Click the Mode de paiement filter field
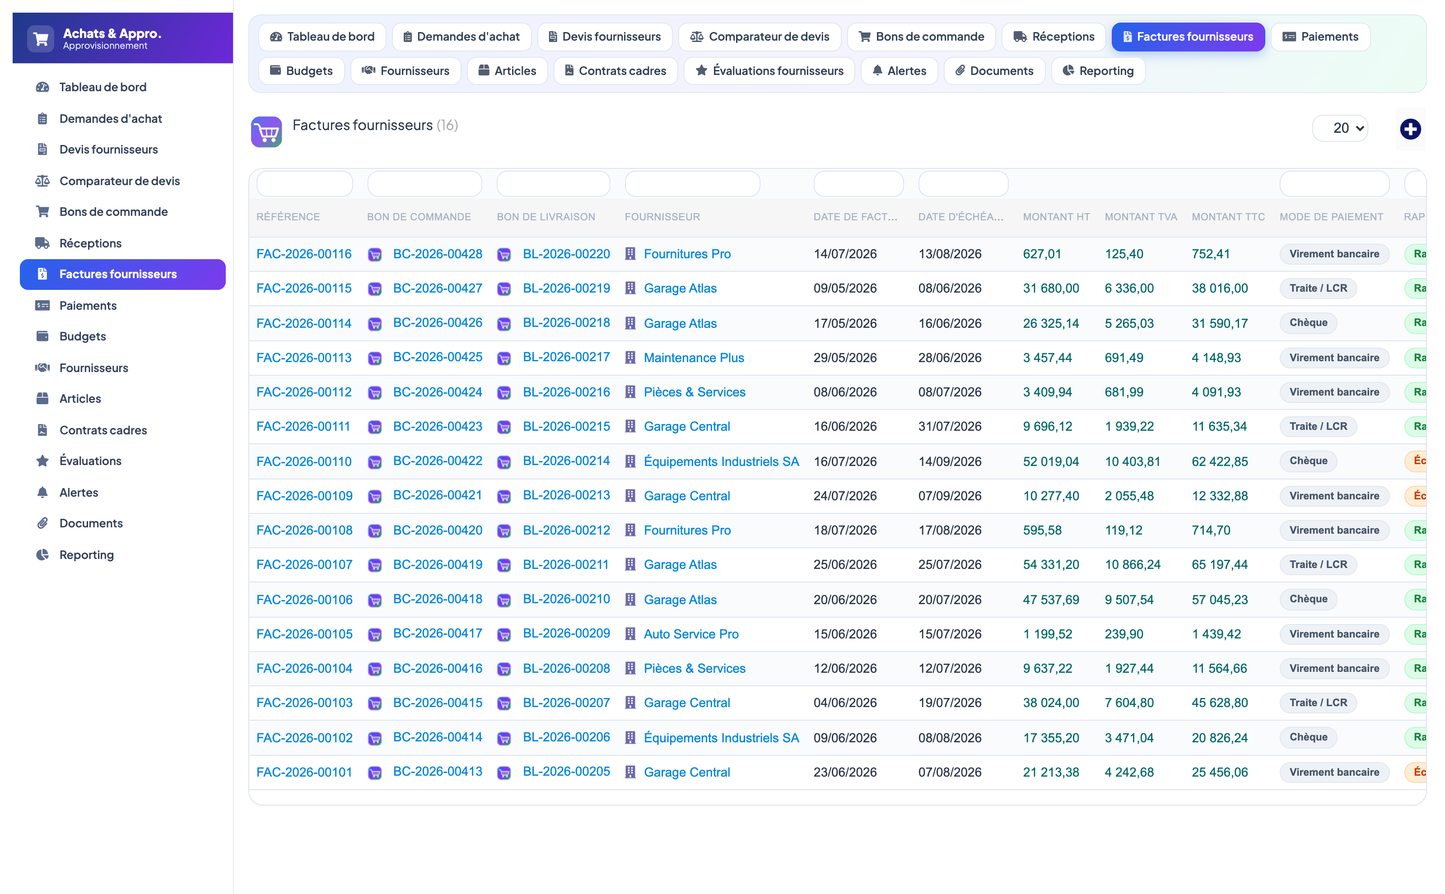Image resolution: width=1445 pixels, height=894 pixels. coord(1334,184)
